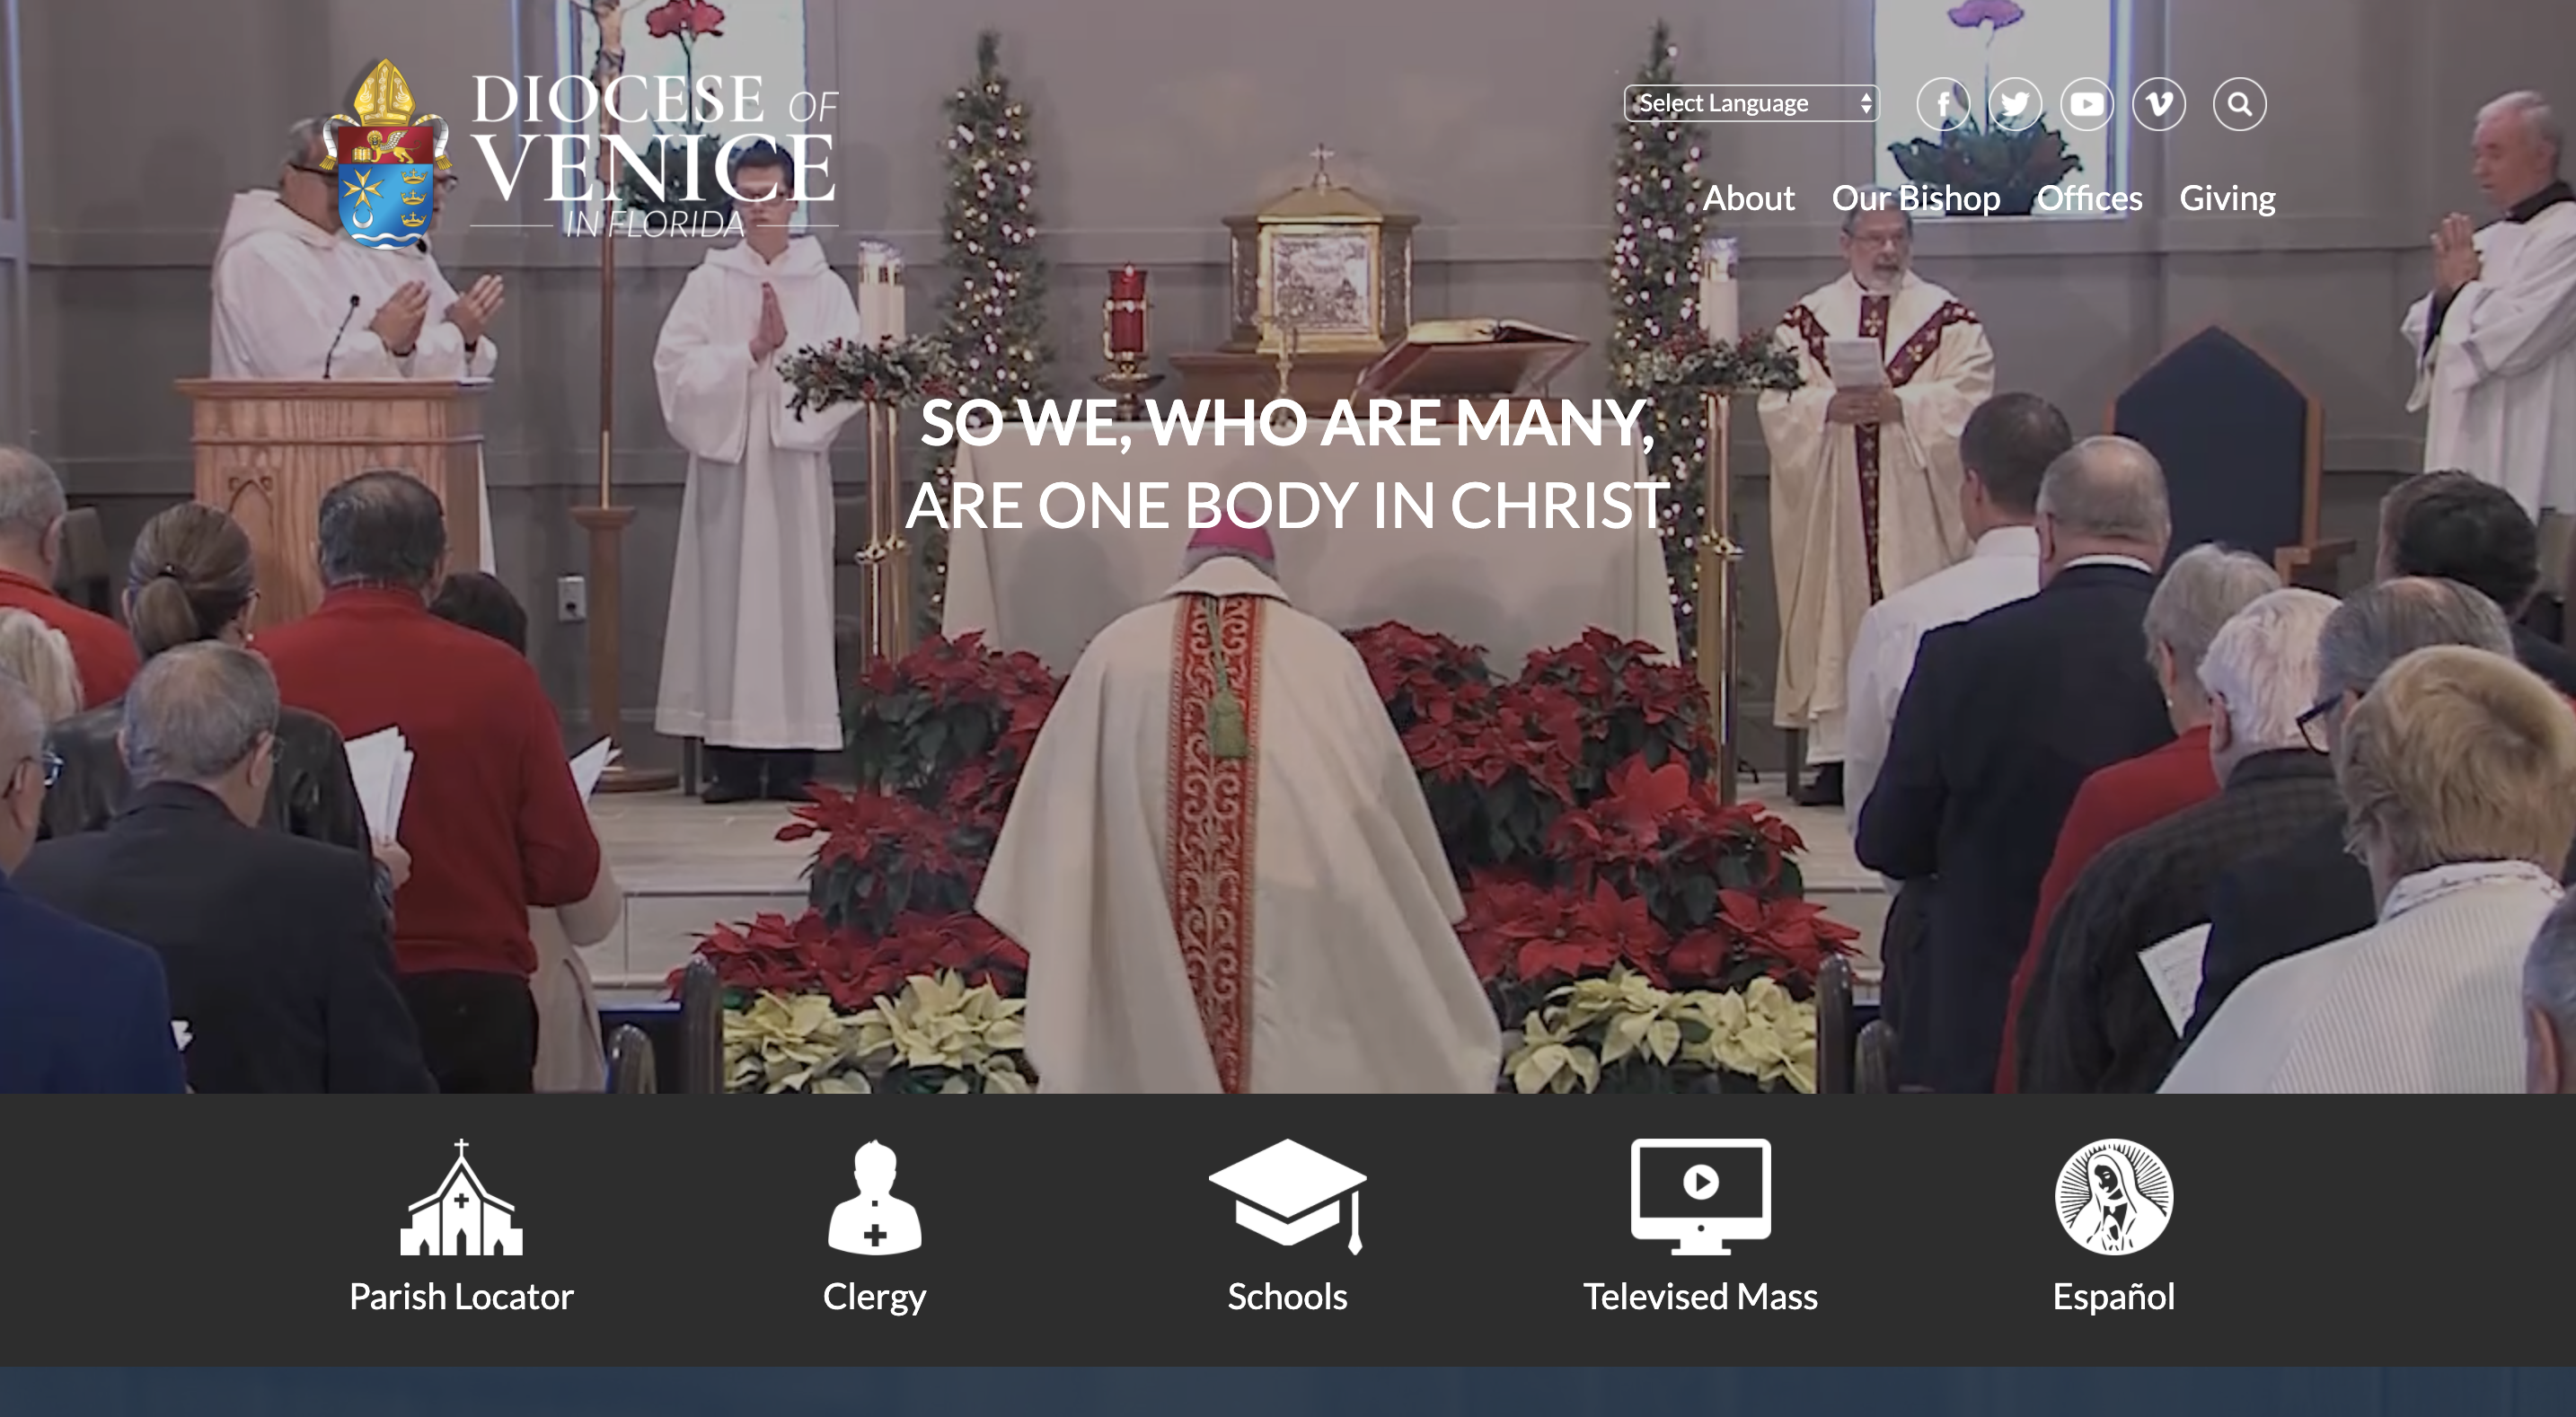Click the Parish Locator text link
2576x1417 pixels.
(x=461, y=1297)
